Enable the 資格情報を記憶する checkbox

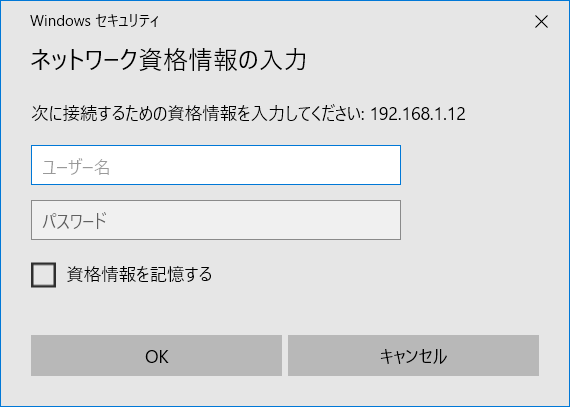pos(43,275)
